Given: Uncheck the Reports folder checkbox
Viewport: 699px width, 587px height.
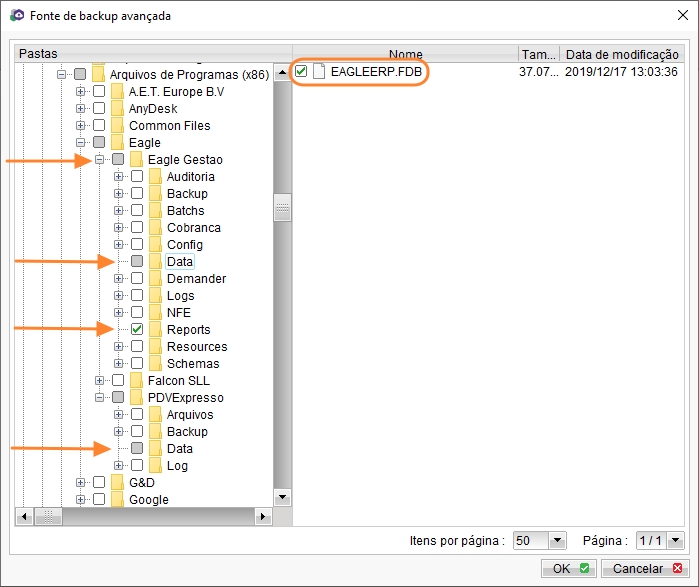Looking at the screenshot, I should 137,329.
